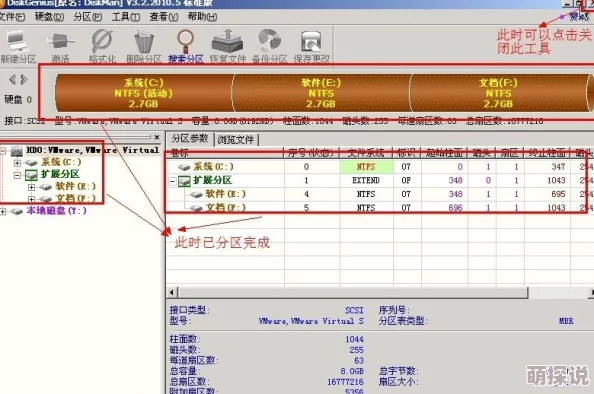Image resolution: width=594 pixels, height=394 pixels.
Task: Collapse 扩展分区 row in the partition table
Action: tap(172, 181)
